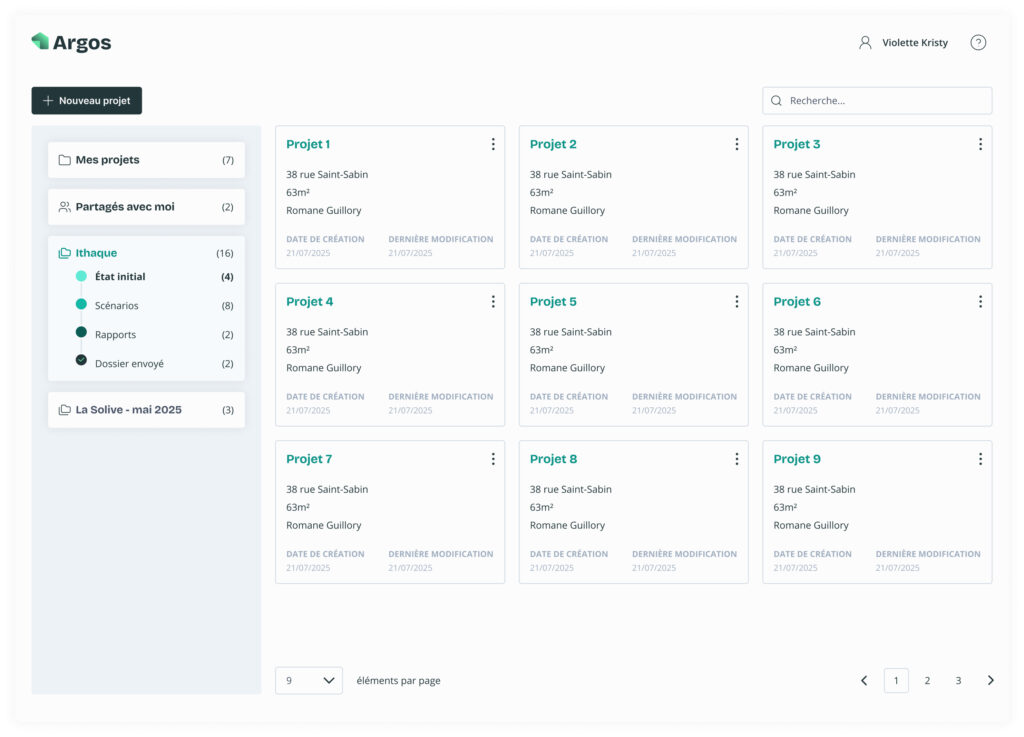The height and width of the screenshot is (737, 1024).
Task: Go to page 2 of results
Action: 927,681
